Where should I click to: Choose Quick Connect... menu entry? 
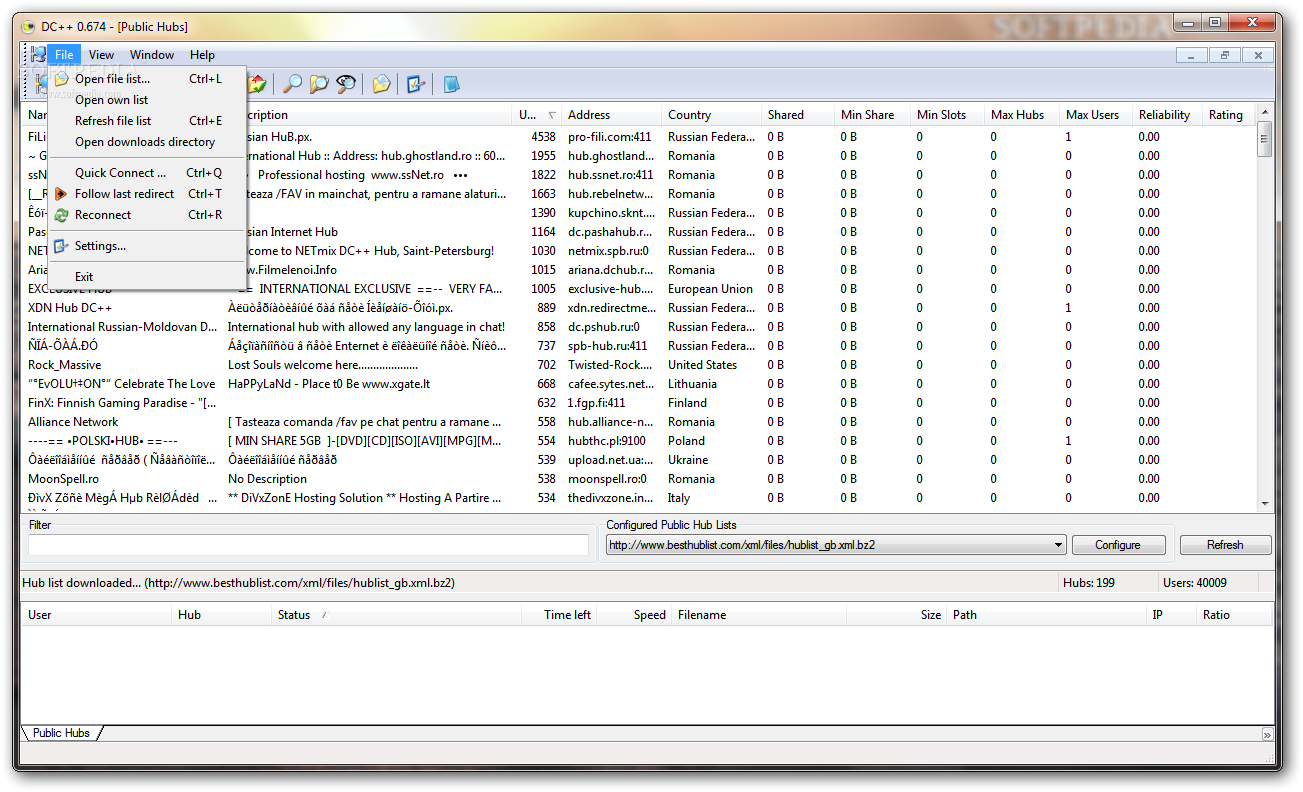(x=147, y=173)
